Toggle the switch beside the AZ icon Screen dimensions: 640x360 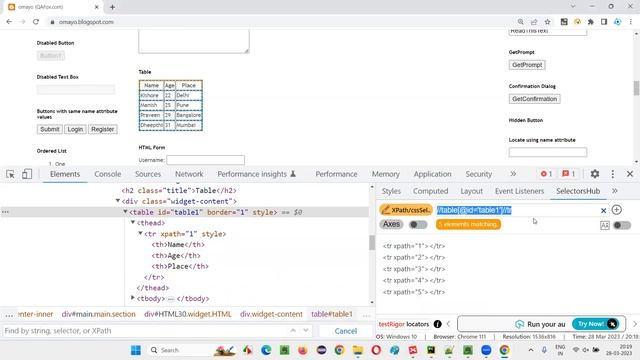coord(622,225)
